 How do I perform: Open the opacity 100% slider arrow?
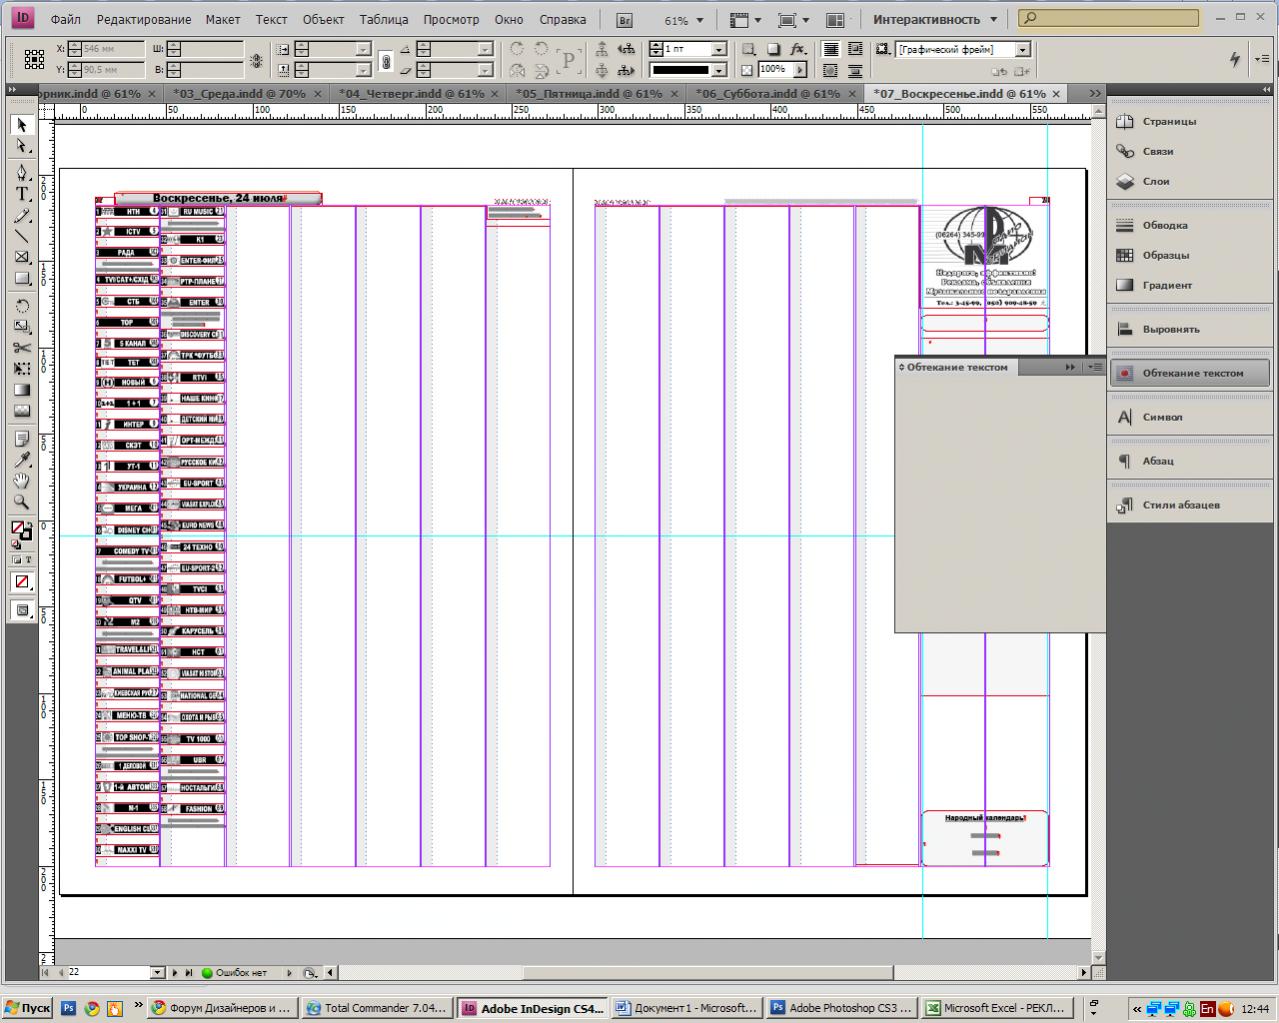click(x=801, y=70)
